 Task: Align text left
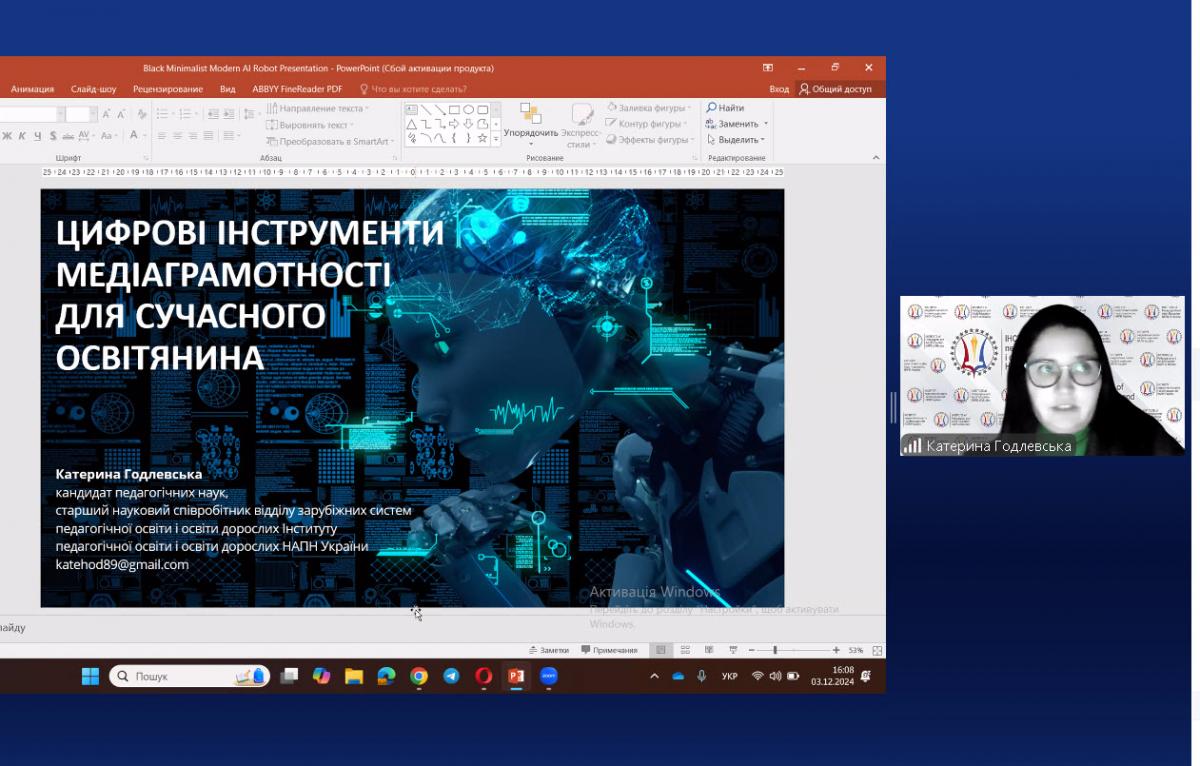[x=162, y=136]
